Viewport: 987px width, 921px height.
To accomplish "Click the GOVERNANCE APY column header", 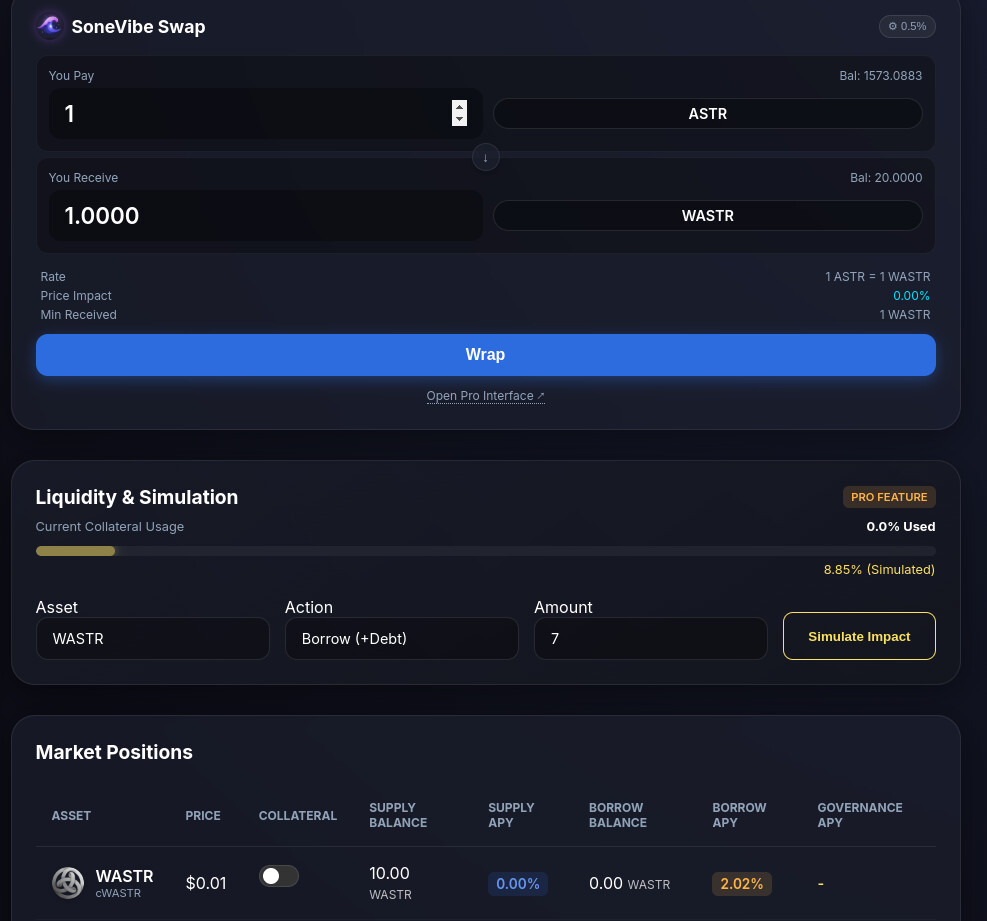I will click(860, 815).
